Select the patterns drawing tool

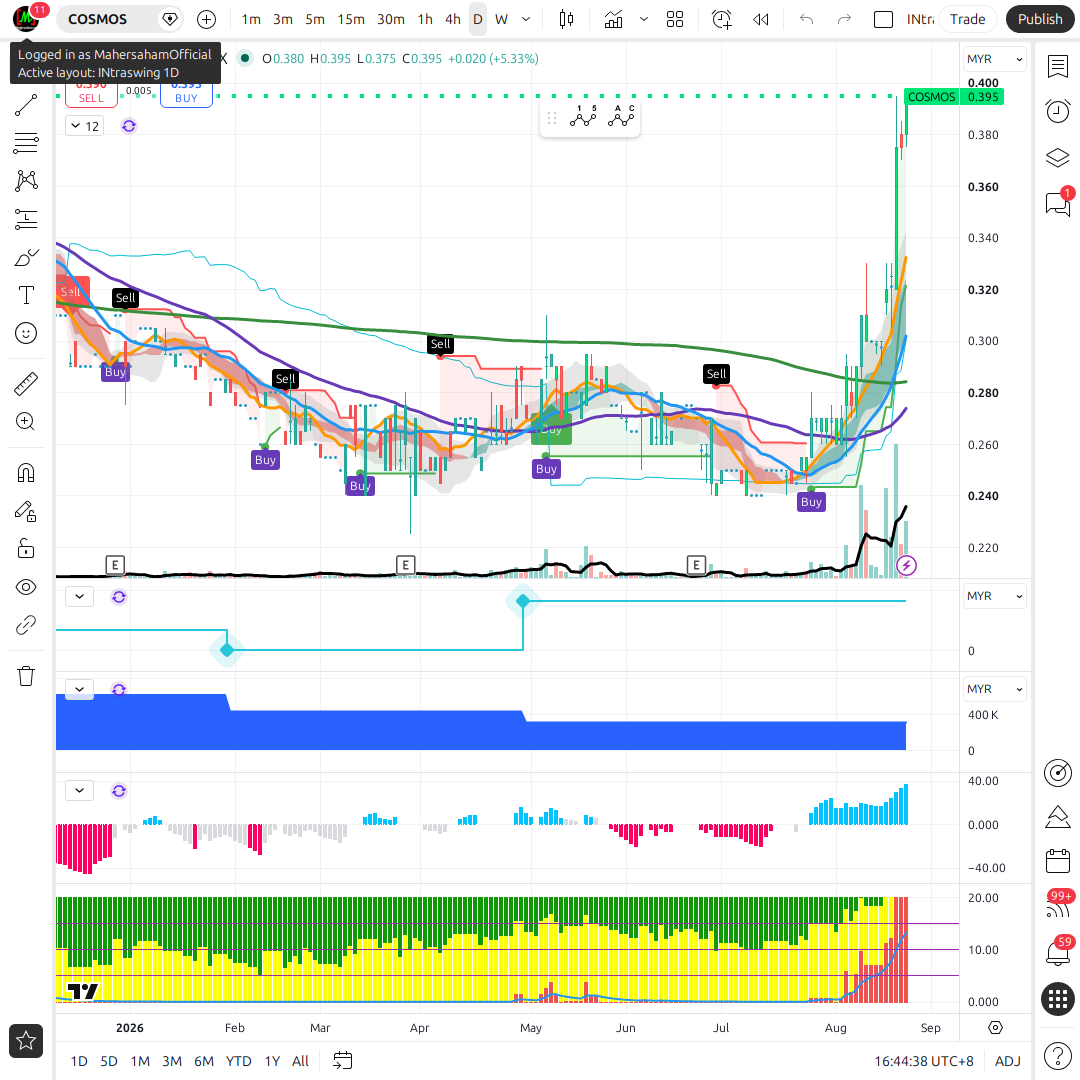pyautogui.click(x=25, y=181)
